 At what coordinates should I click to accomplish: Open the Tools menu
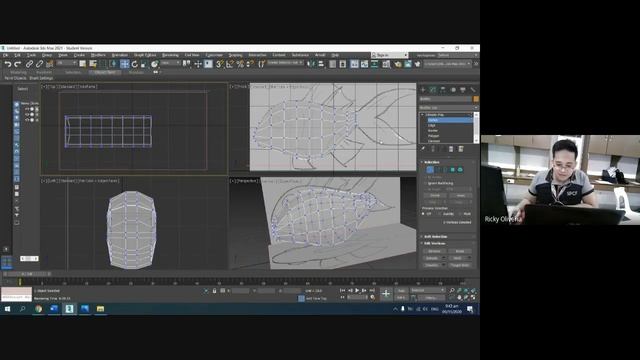click(x=31, y=55)
